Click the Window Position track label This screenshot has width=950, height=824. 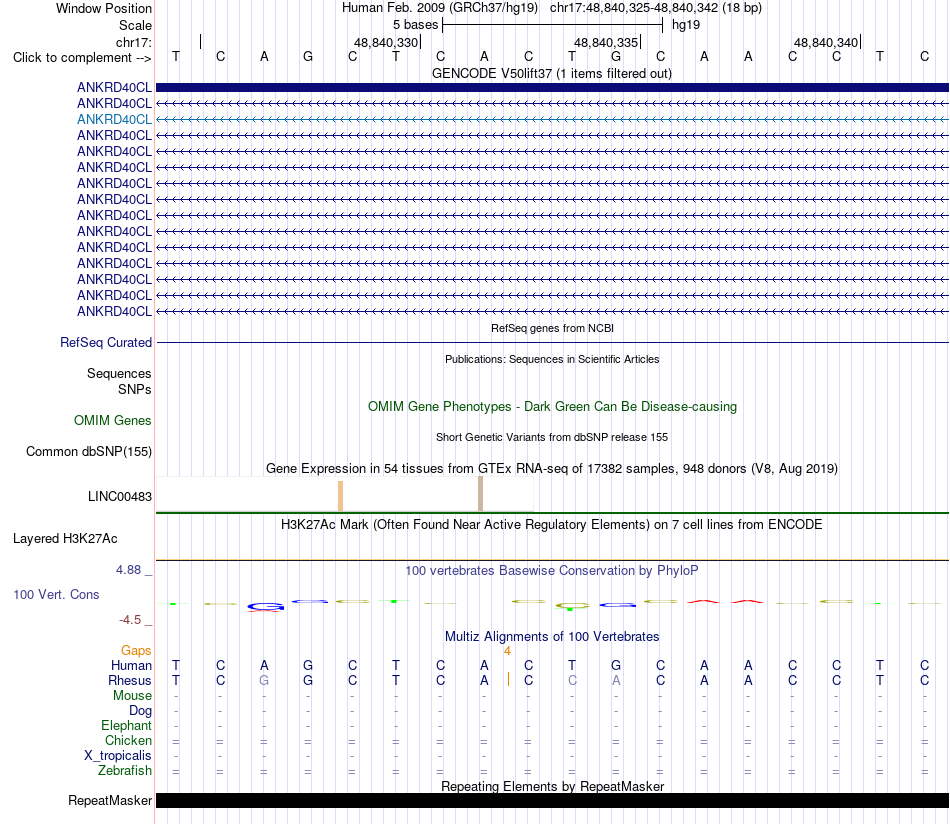104,8
